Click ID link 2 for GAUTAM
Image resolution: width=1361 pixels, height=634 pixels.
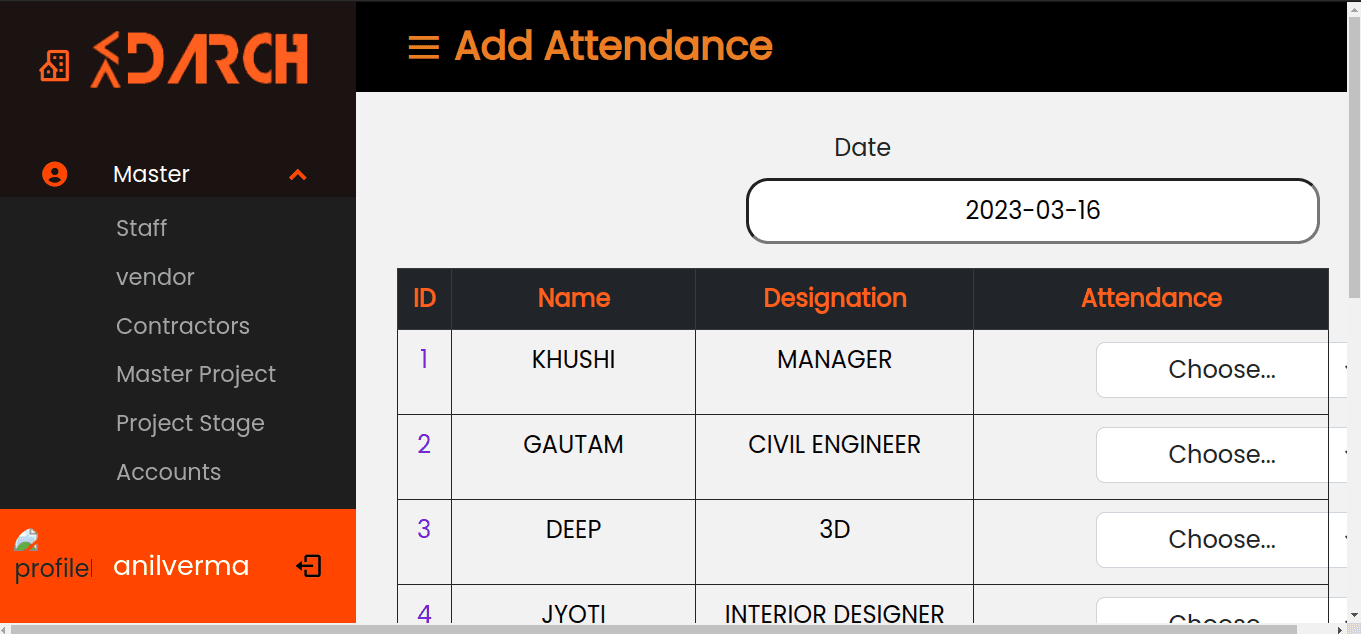pyautogui.click(x=424, y=444)
